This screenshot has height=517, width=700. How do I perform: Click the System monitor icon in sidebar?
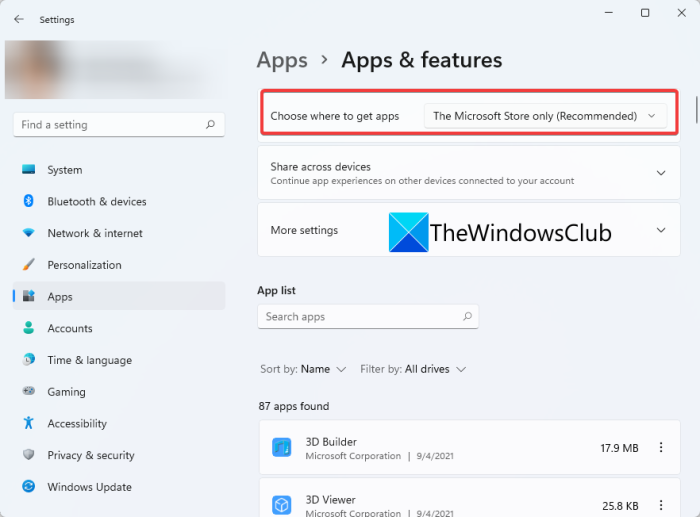coord(29,170)
